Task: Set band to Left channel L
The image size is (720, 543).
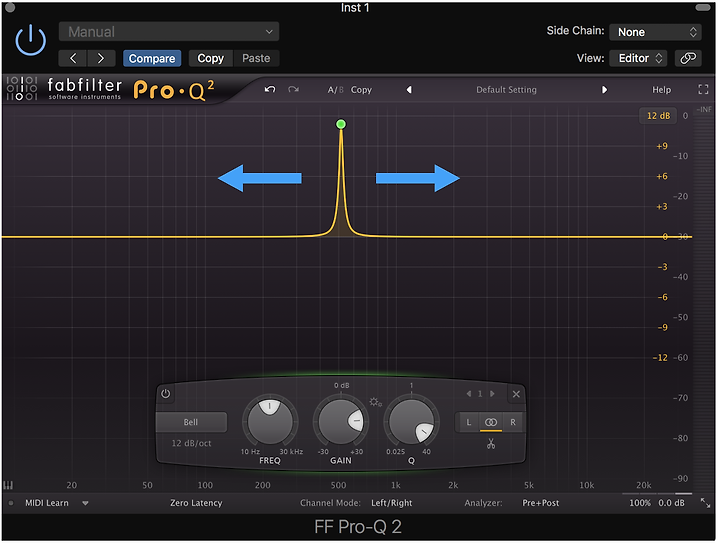Action: (468, 422)
